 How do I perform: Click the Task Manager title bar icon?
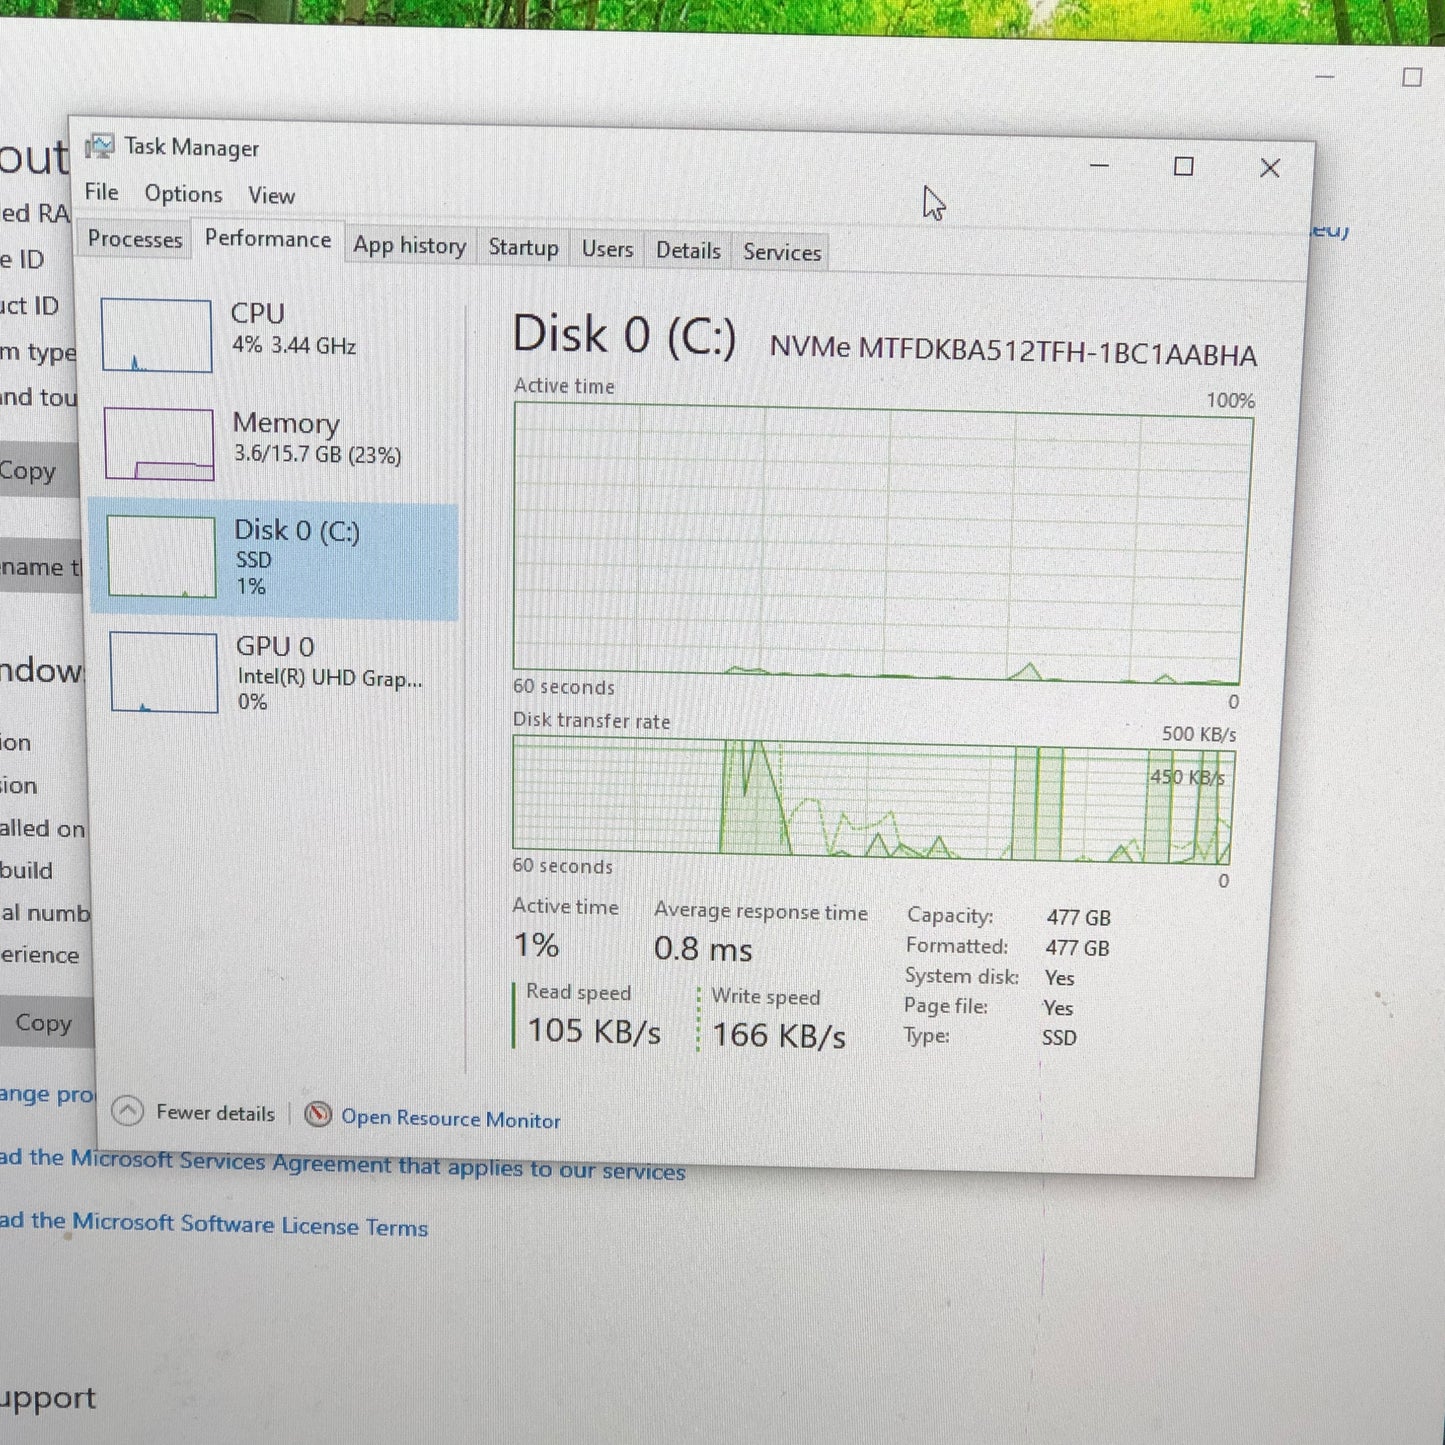(99, 146)
